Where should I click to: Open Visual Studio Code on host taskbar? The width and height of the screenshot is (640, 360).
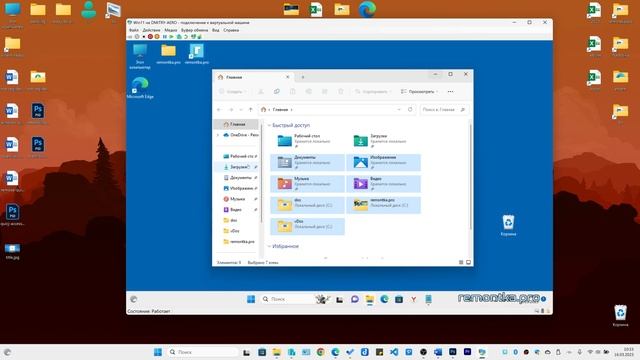click(394, 352)
